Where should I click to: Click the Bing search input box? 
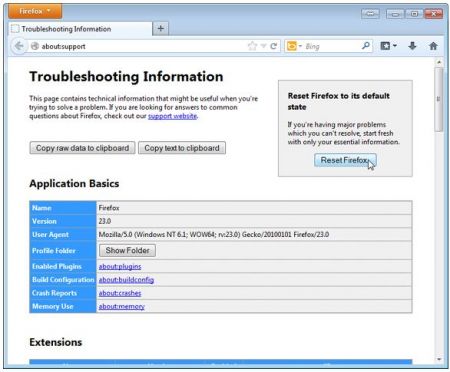332,46
